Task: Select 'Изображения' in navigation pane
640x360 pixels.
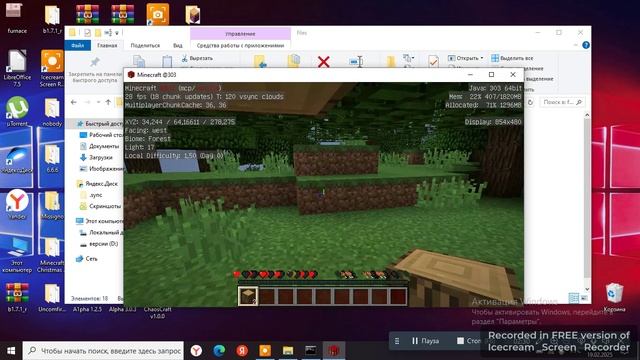Action: (x=101, y=168)
